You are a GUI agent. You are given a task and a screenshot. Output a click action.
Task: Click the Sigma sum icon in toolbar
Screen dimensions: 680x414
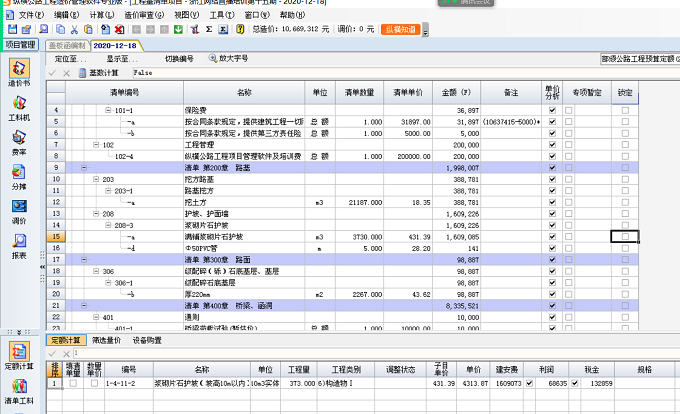click(209, 29)
